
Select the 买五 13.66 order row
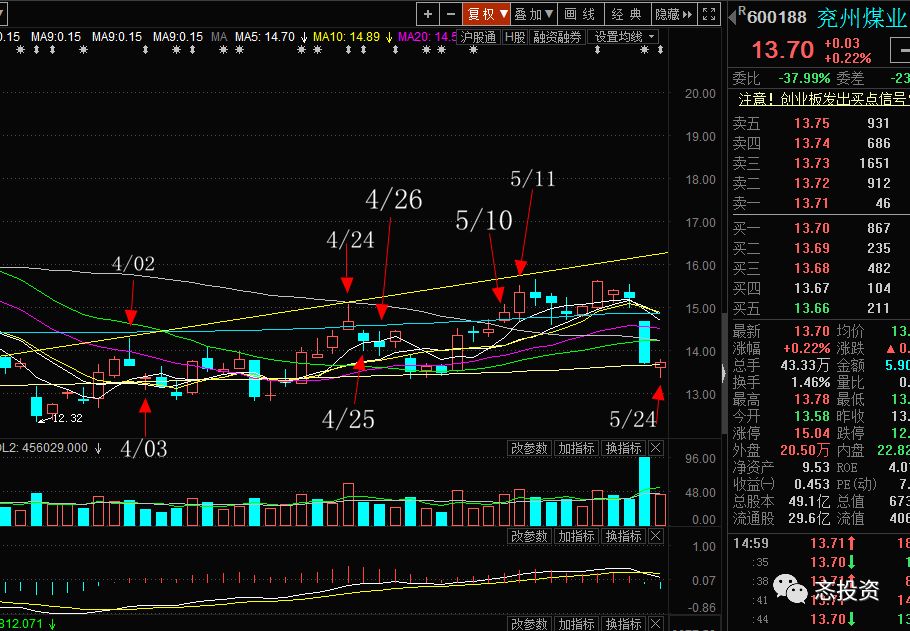818,308
